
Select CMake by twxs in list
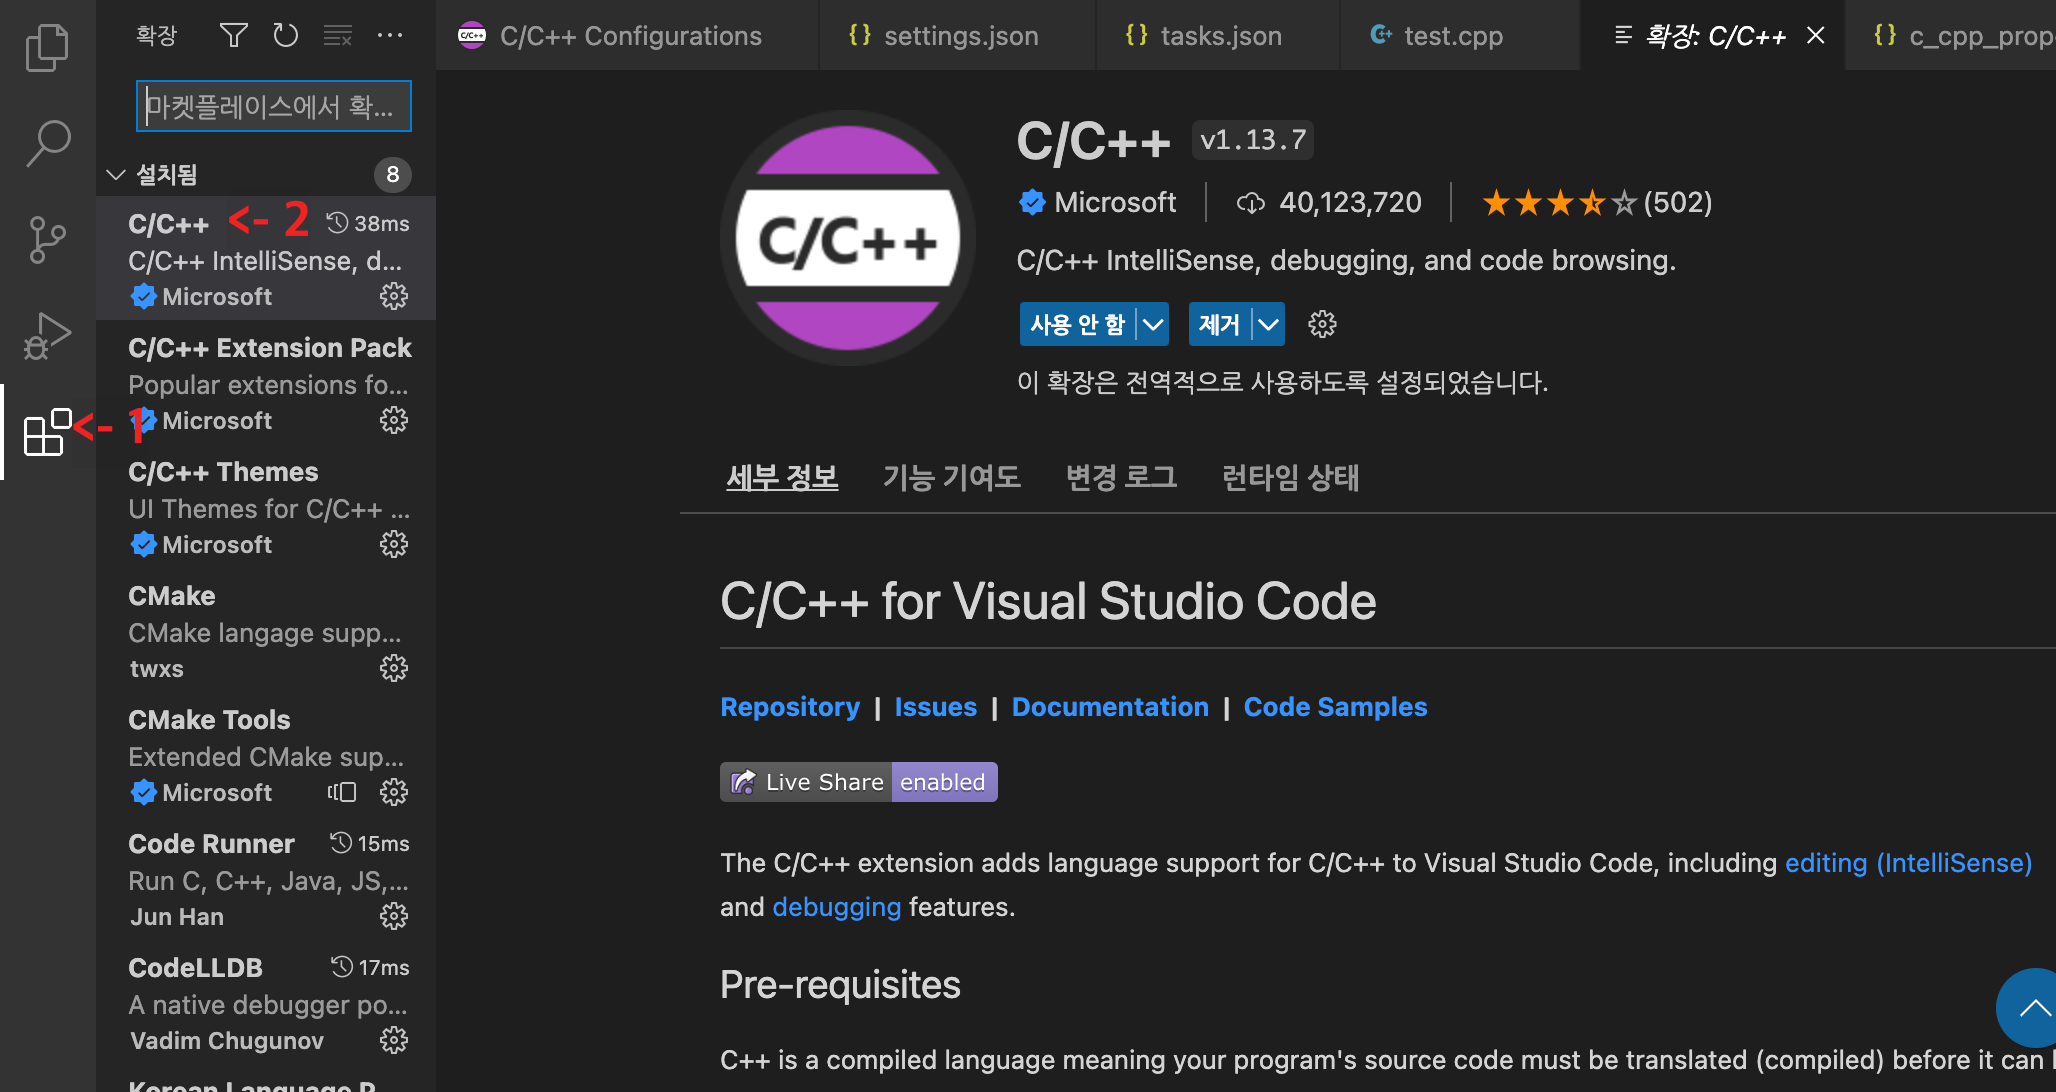(266, 631)
